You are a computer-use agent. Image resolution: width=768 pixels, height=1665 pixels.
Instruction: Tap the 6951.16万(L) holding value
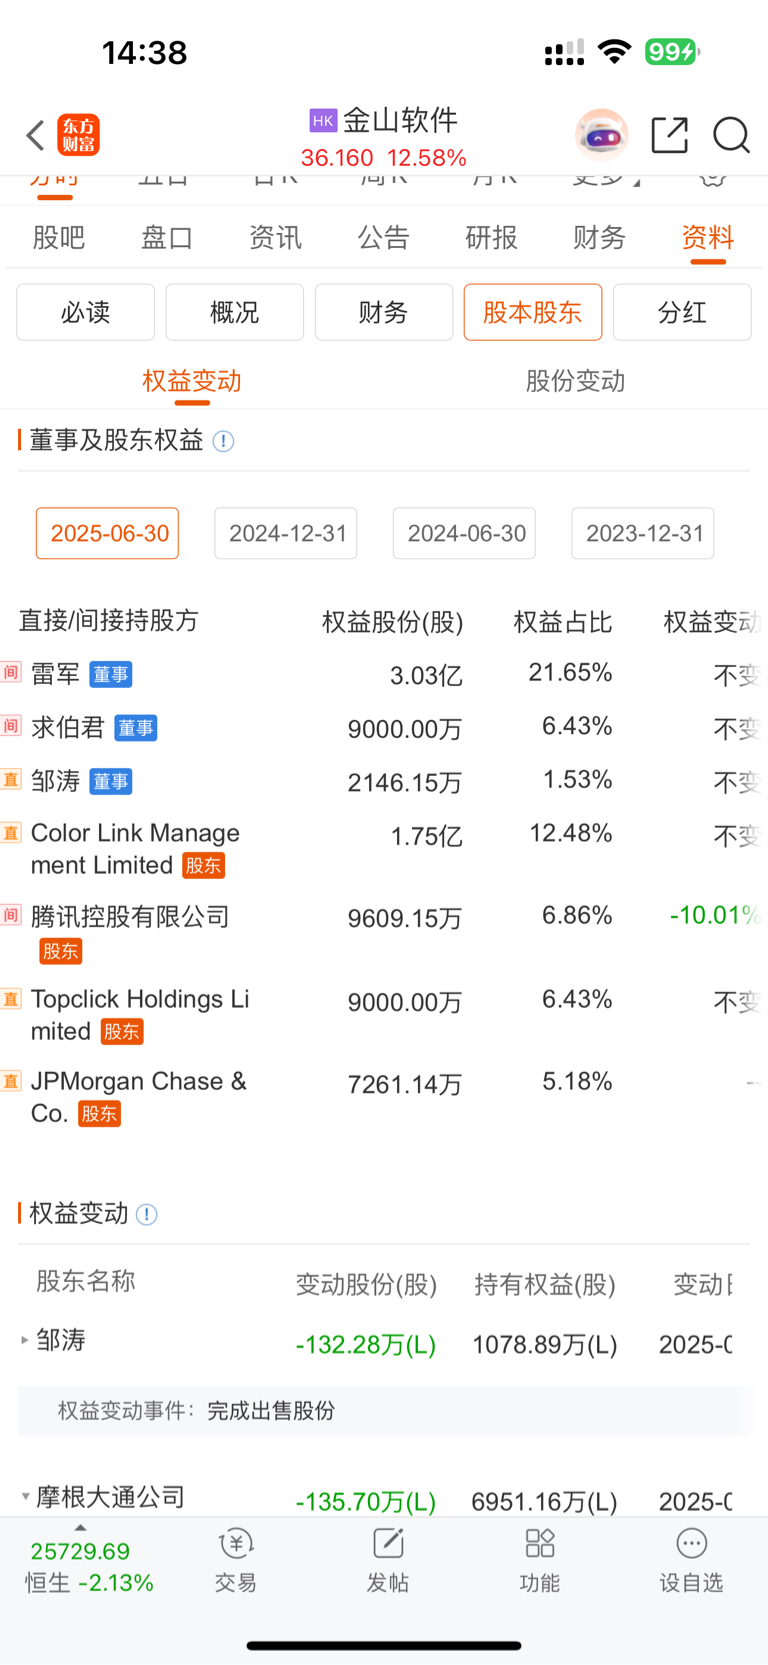544,1501
